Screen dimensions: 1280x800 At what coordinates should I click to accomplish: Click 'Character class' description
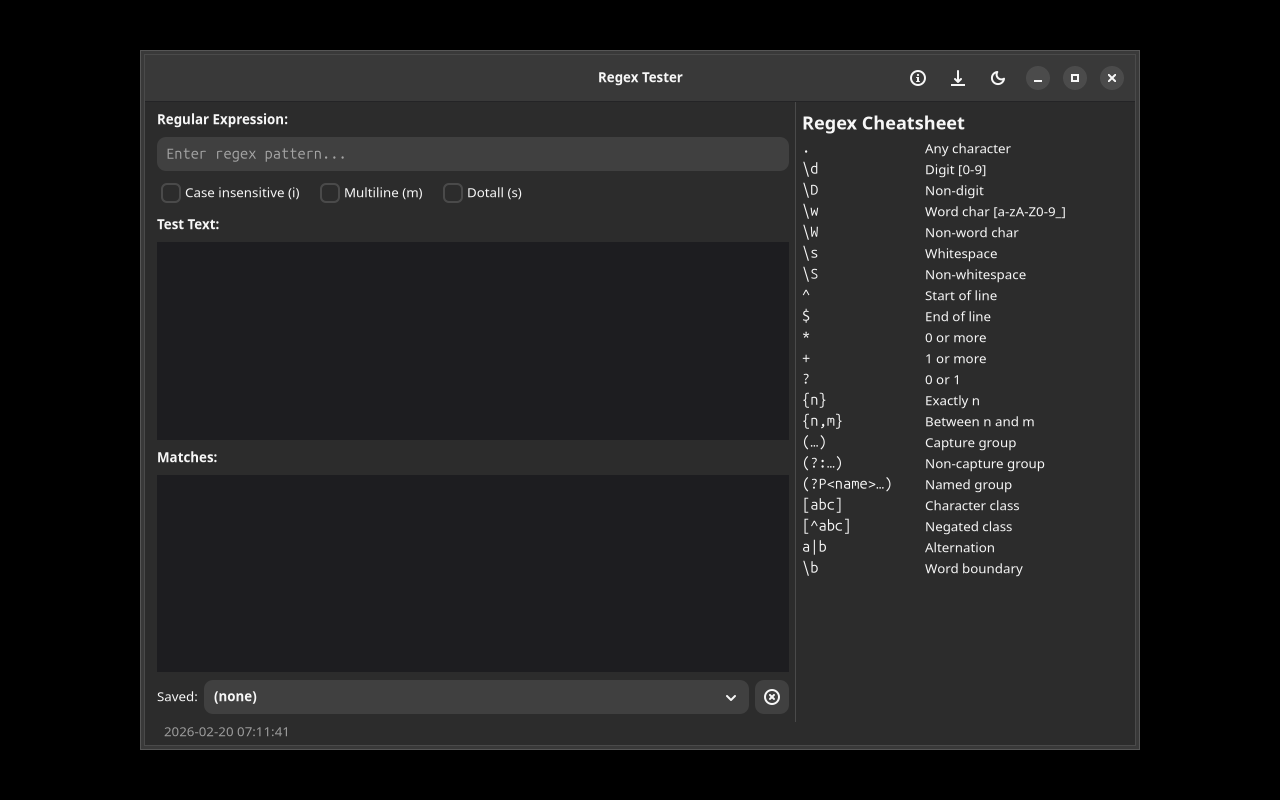point(972,505)
